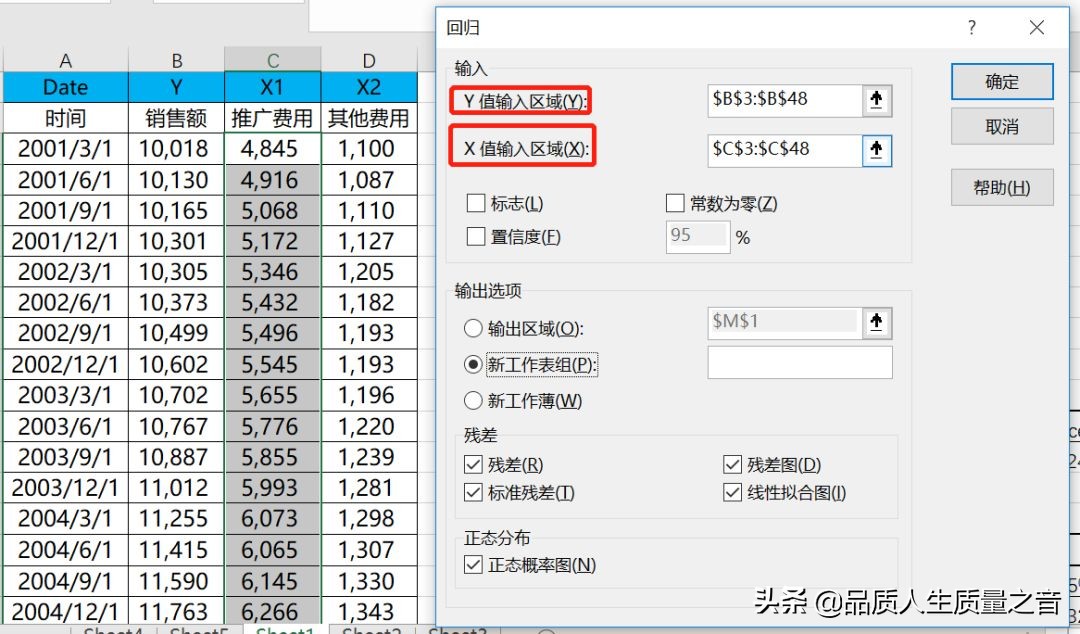Disable the 残差图(D) residual plots checkbox
Viewport: 1080px width, 634px height.
(733, 464)
